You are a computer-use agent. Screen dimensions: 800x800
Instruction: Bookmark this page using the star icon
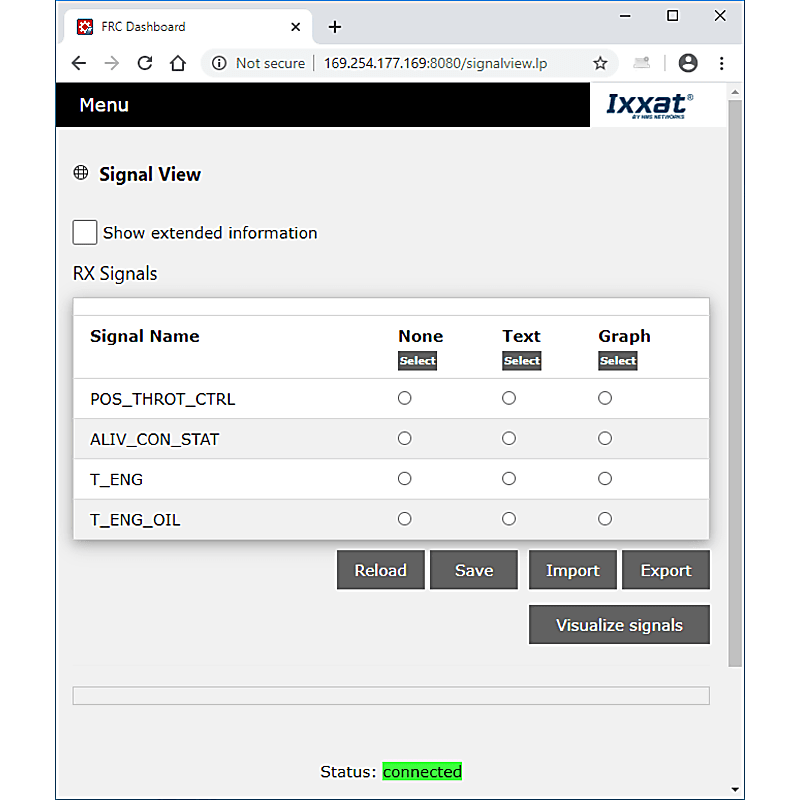[x=600, y=62]
